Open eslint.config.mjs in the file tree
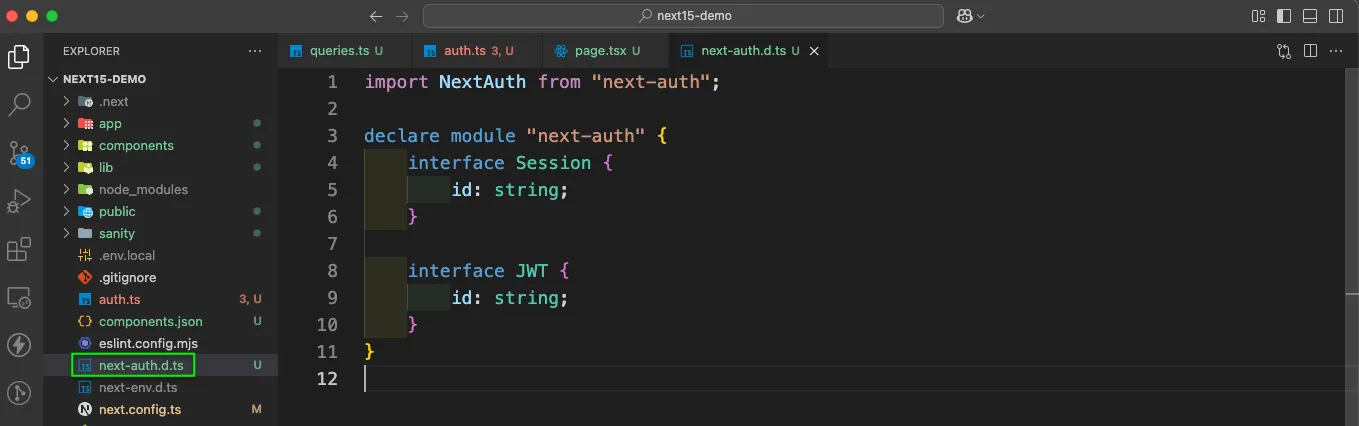 148,343
